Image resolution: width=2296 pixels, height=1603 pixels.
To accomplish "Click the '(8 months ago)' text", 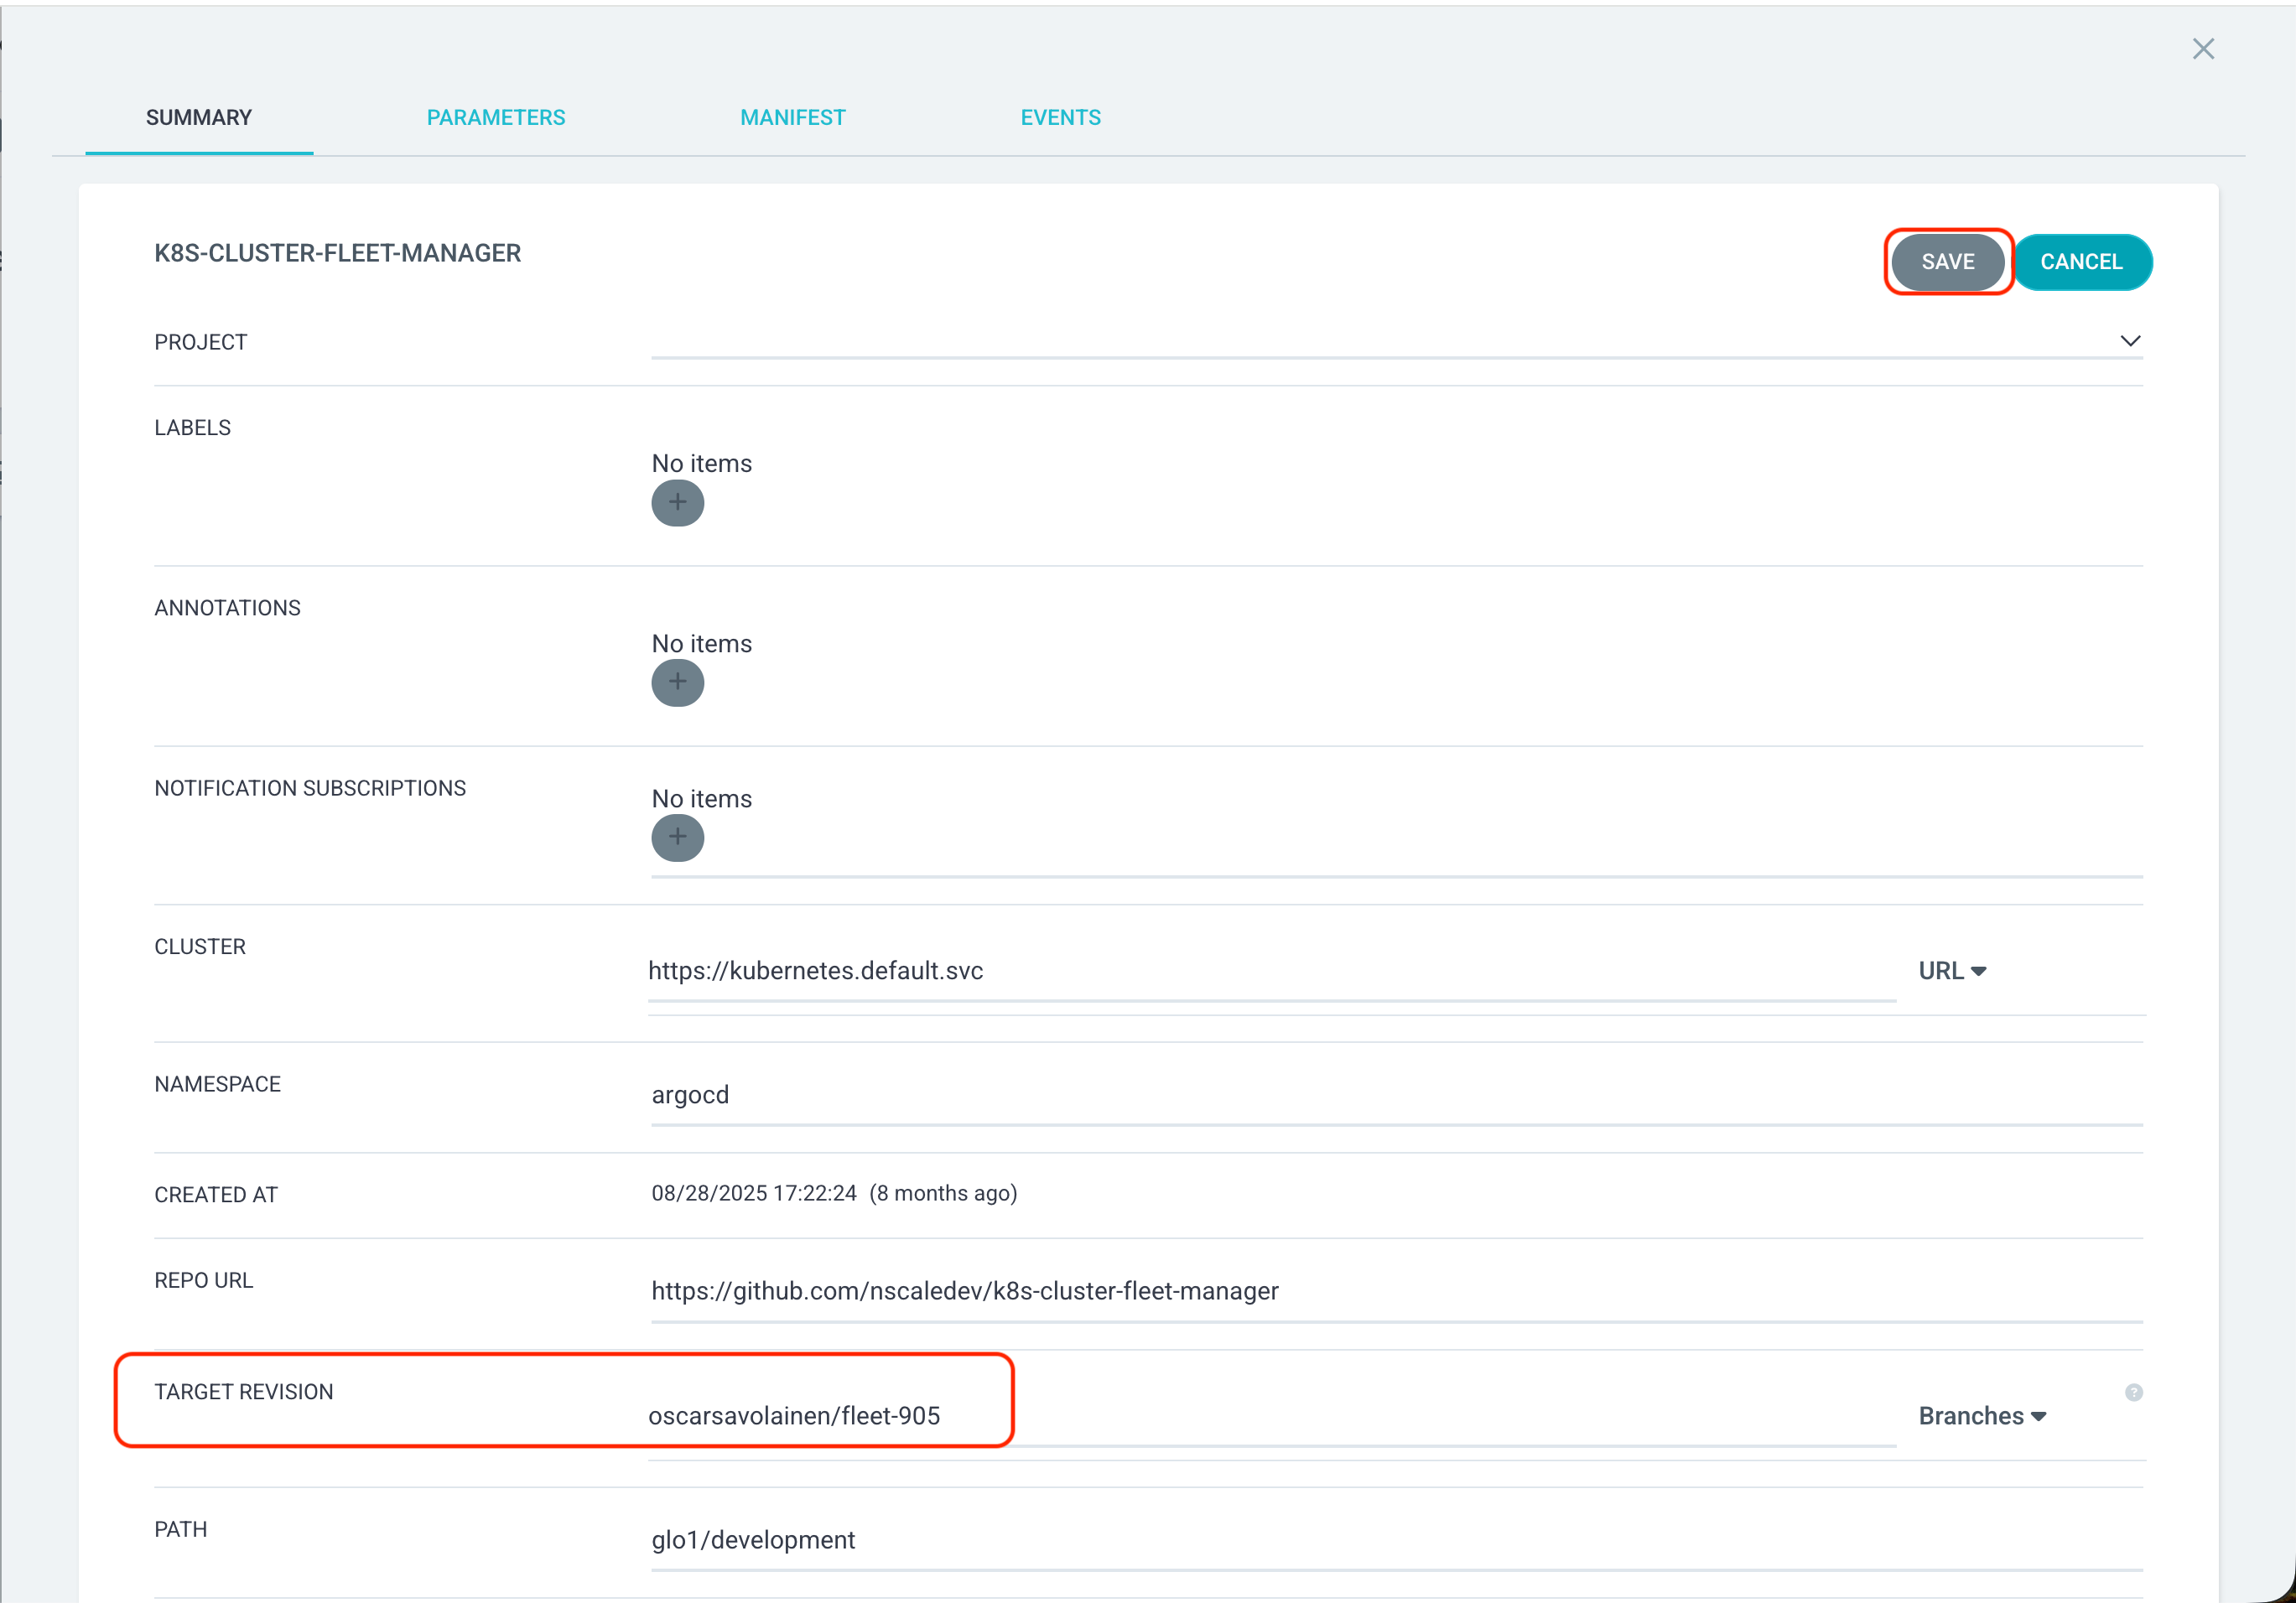I will pyautogui.click(x=943, y=1193).
